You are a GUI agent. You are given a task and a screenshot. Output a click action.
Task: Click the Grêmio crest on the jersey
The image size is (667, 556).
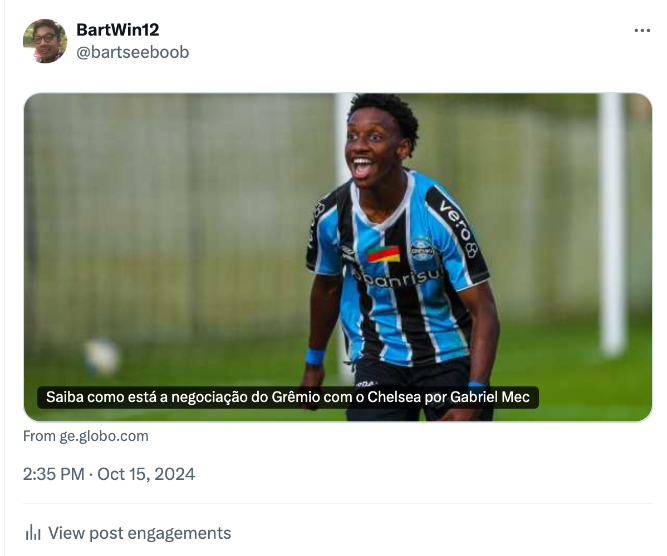pos(422,248)
